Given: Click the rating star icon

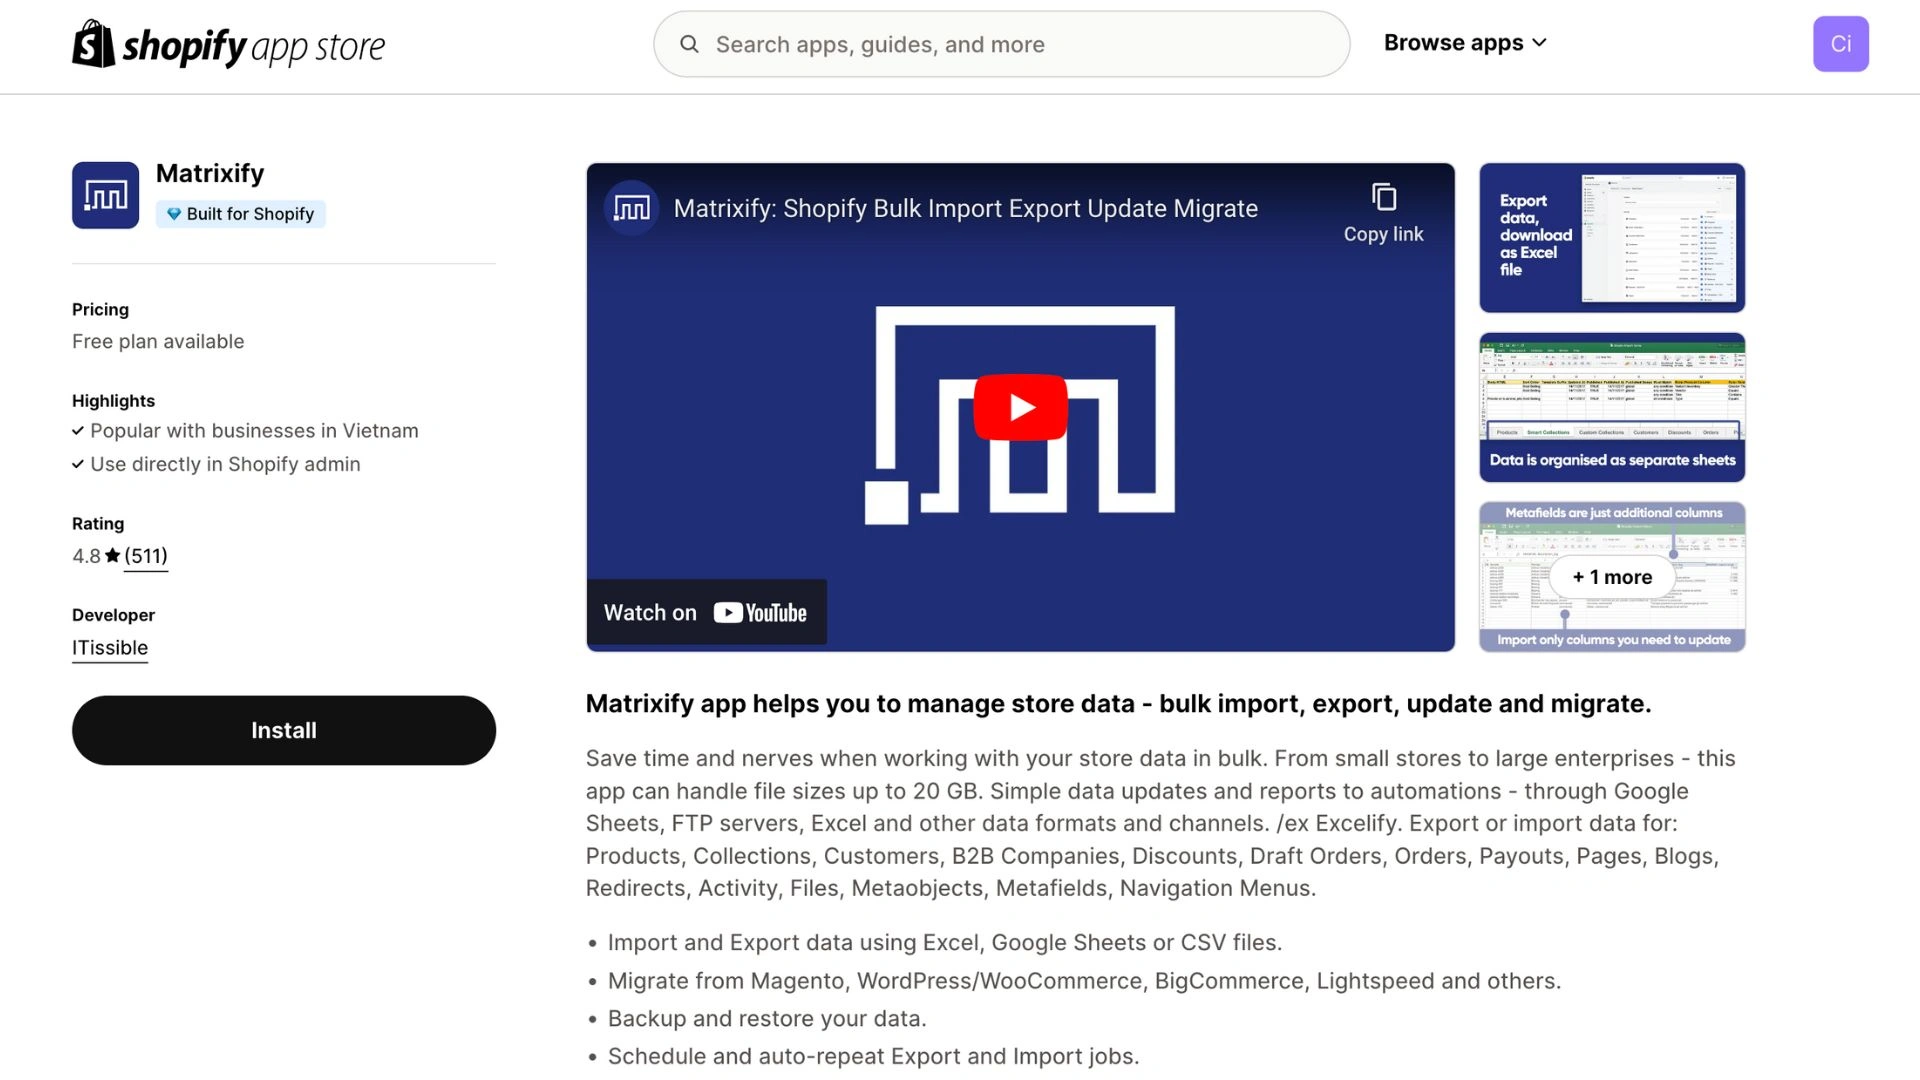Looking at the screenshot, I should point(112,555).
